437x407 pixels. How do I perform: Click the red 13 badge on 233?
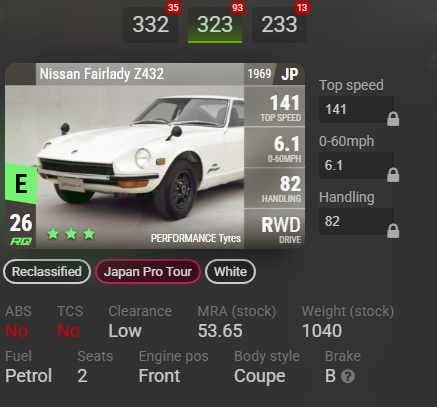tap(302, 7)
